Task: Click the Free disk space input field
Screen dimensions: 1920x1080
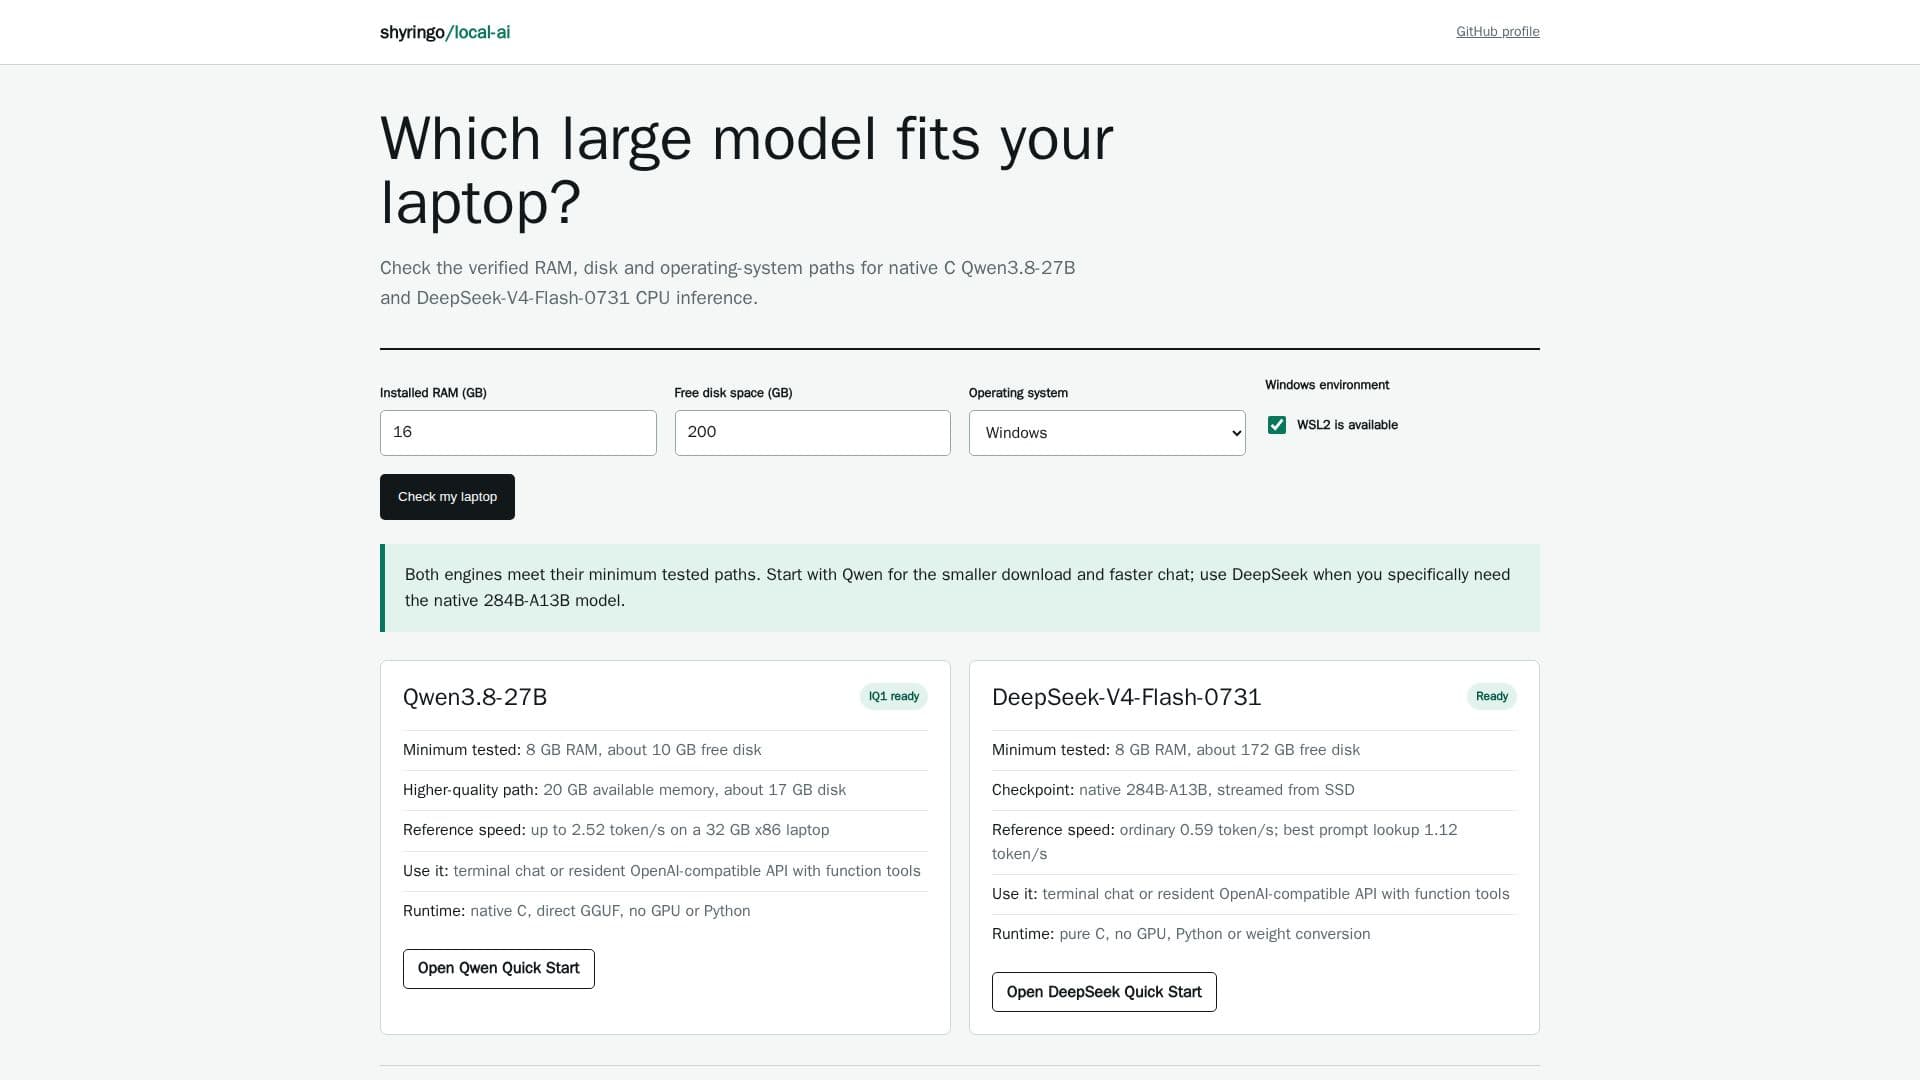Action: pos(812,433)
